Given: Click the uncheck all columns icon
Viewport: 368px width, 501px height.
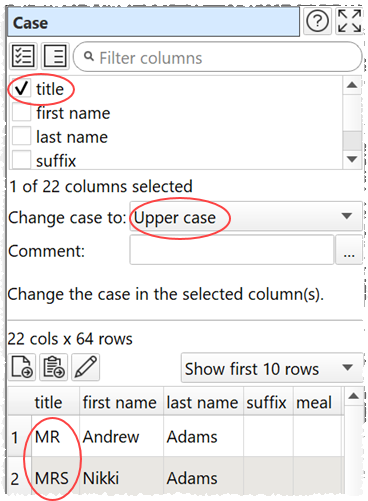Looking at the screenshot, I should 55,56.
